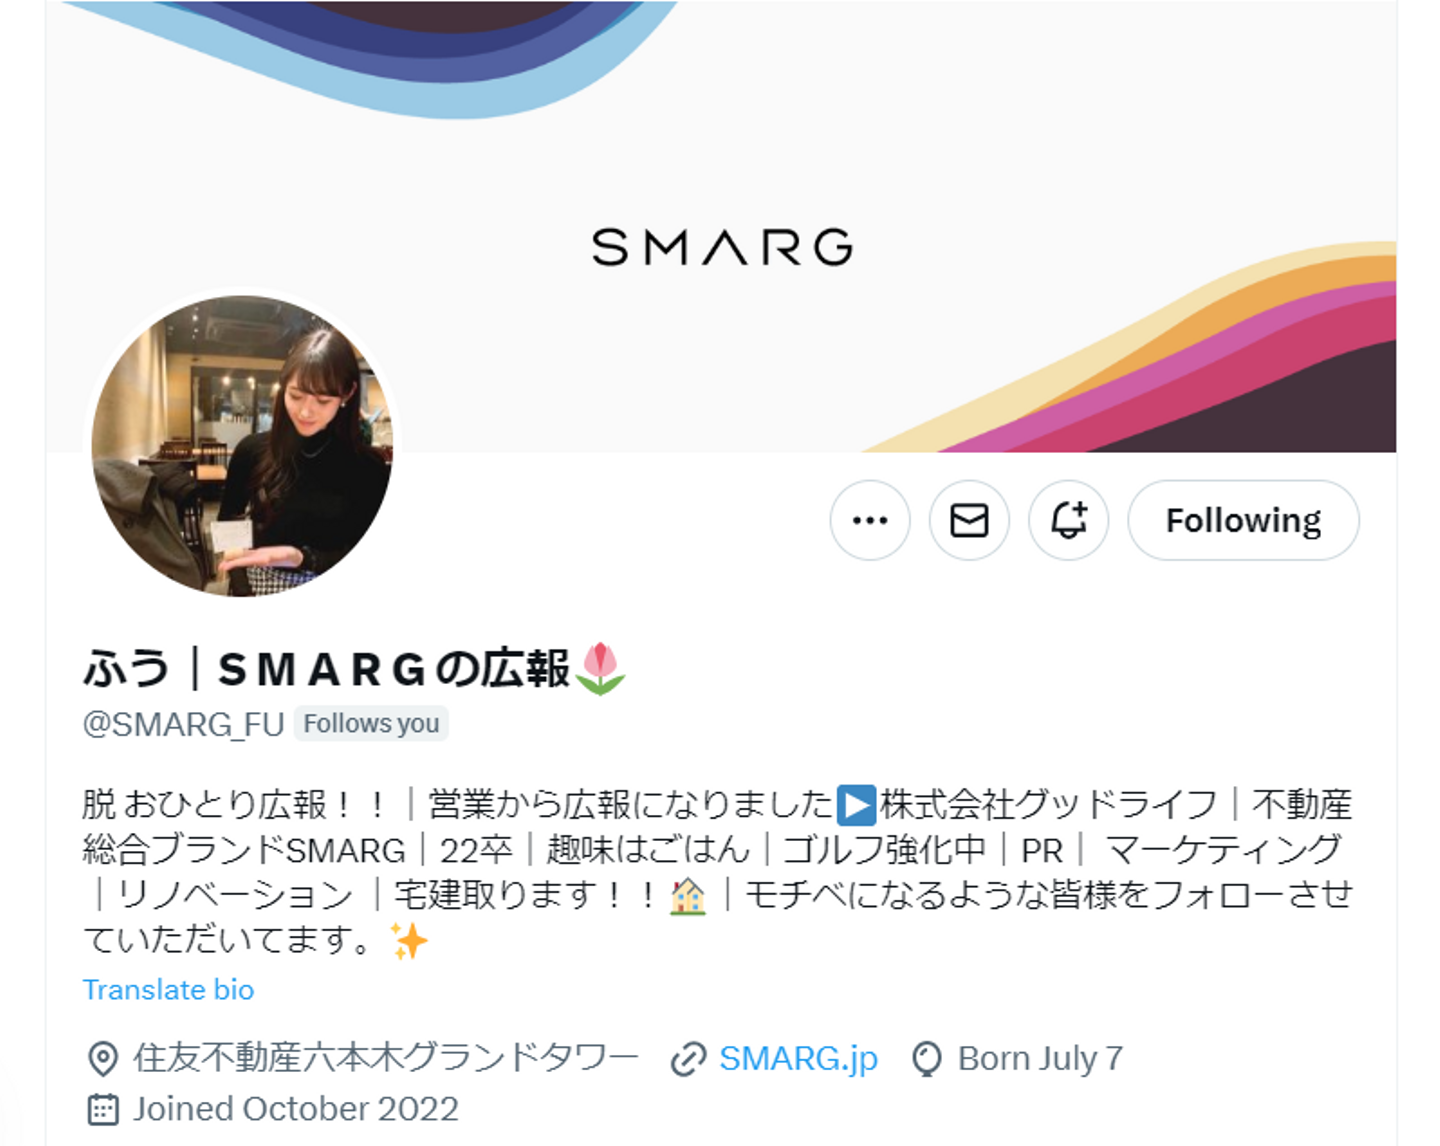Open the three-dot more options menu
1440x1146 pixels.
(870, 520)
